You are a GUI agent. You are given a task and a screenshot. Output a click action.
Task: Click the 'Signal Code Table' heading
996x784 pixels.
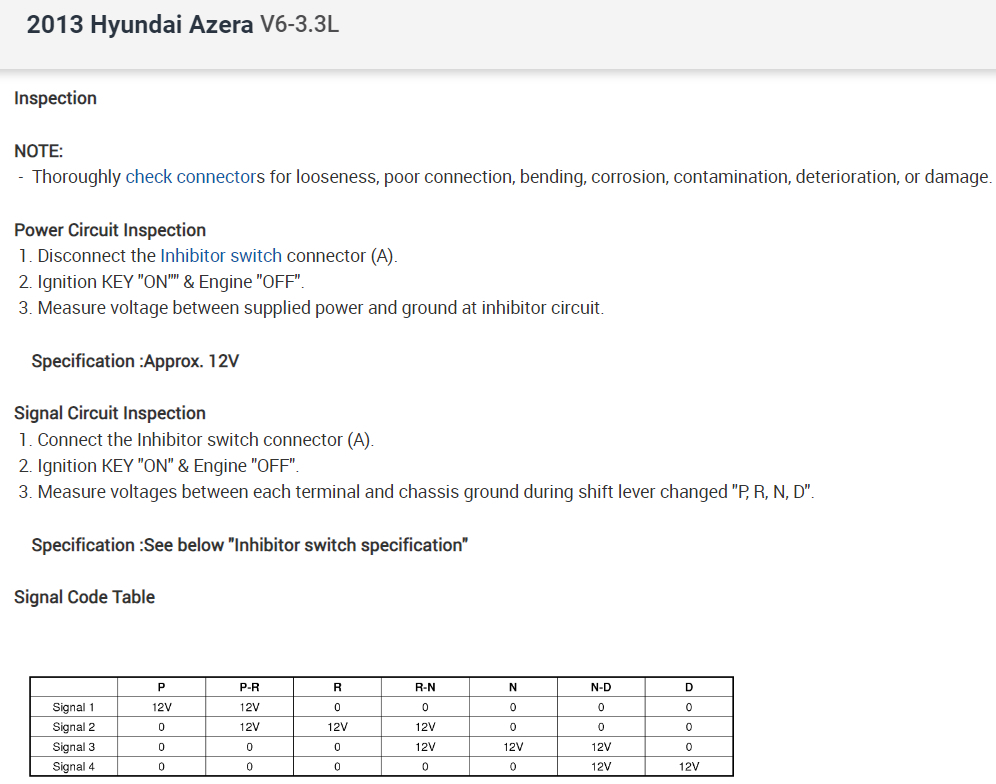click(x=84, y=597)
